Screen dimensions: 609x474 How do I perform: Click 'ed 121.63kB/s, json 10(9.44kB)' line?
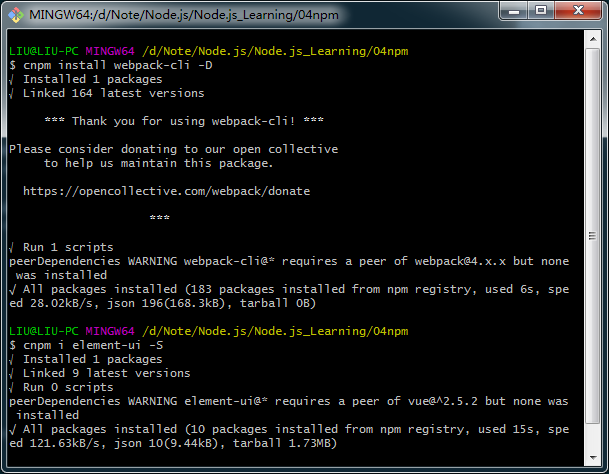(173, 443)
